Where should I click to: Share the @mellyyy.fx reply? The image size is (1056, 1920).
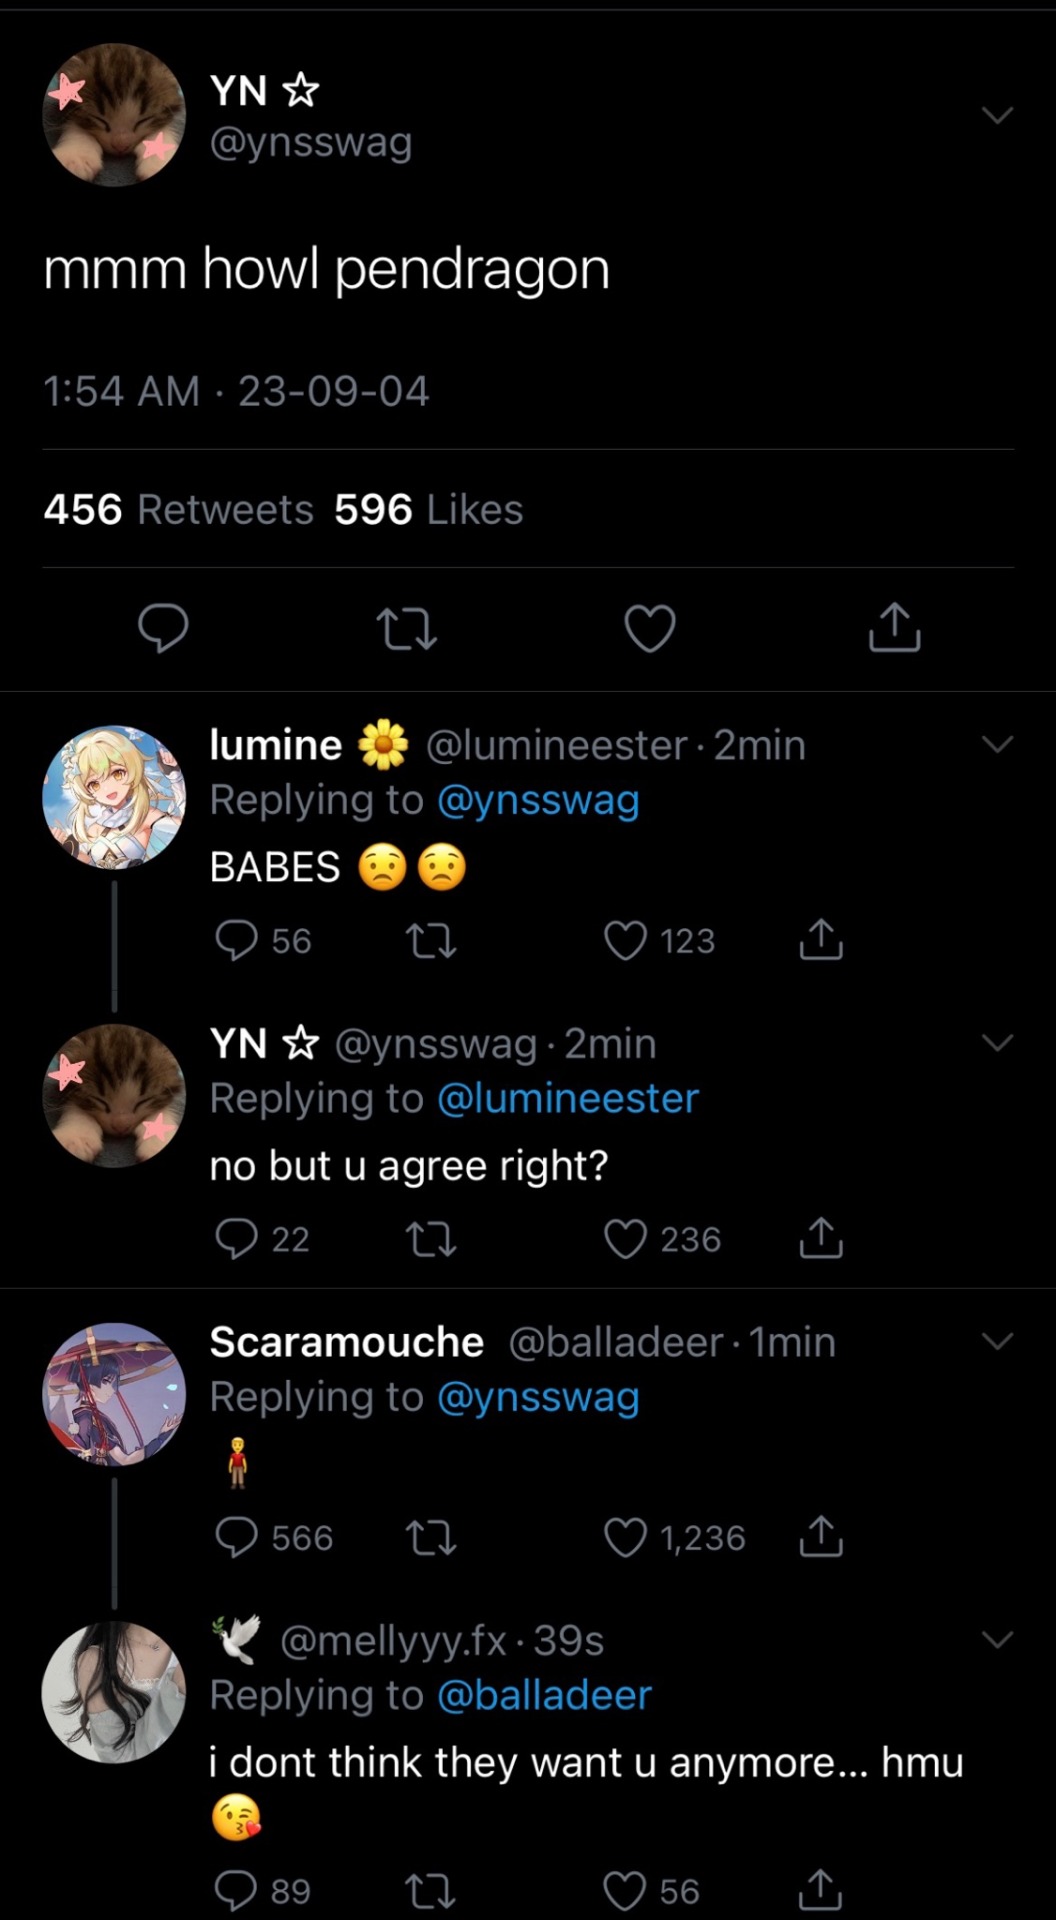tap(821, 1890)
